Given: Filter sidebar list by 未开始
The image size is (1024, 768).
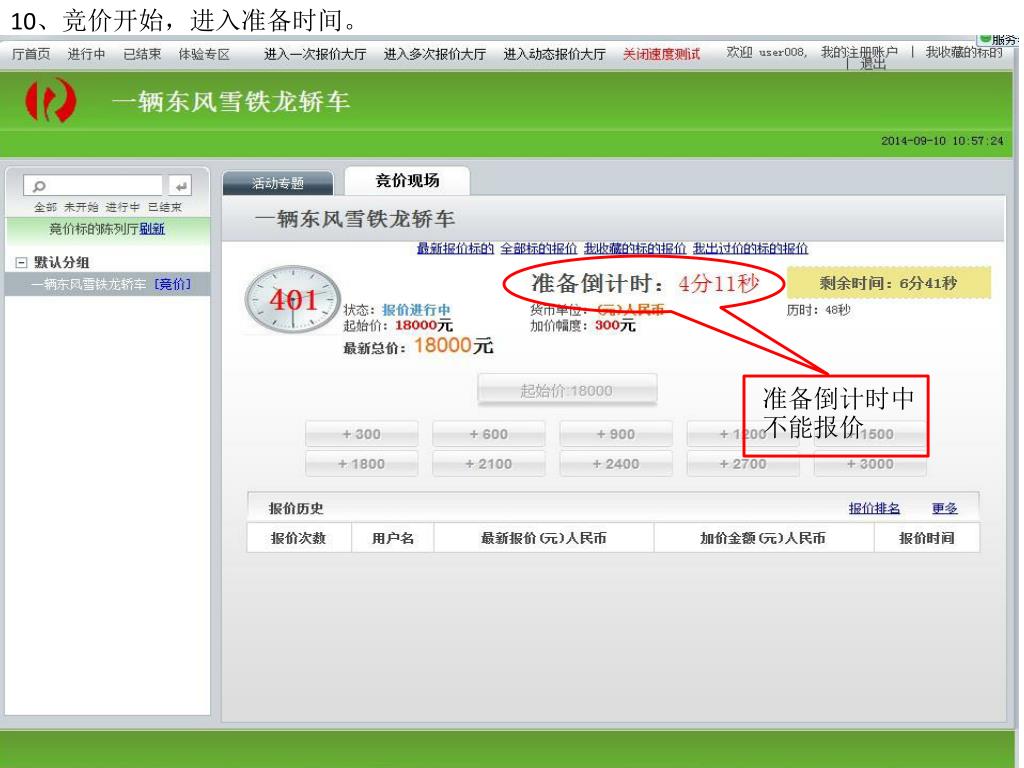Looking at the screenshot, I should [x=81, y=207].
